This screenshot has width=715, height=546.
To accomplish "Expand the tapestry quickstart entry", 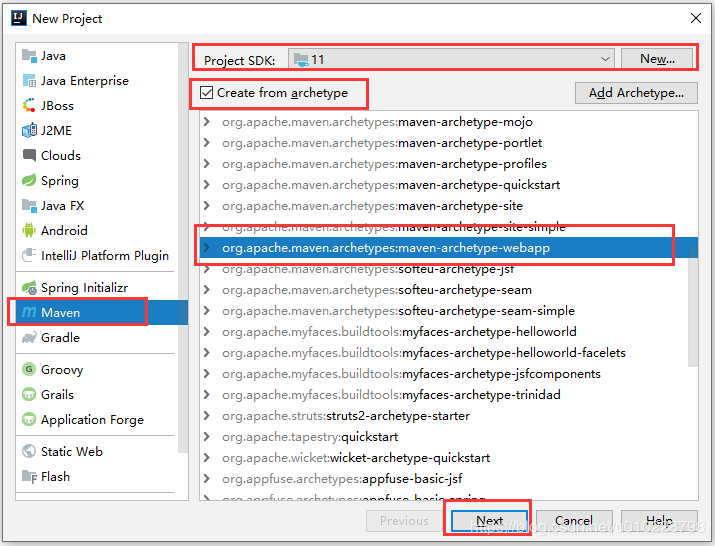I will [207, 437].
